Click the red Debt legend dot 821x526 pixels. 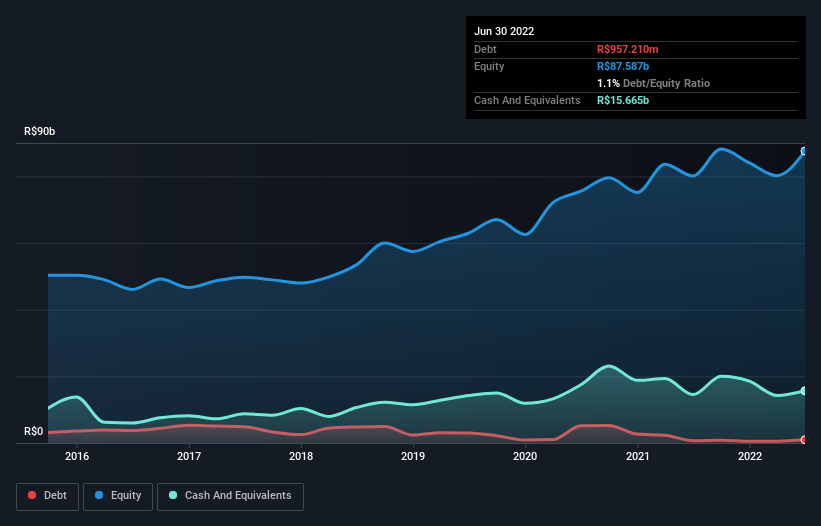pos(32,495)
